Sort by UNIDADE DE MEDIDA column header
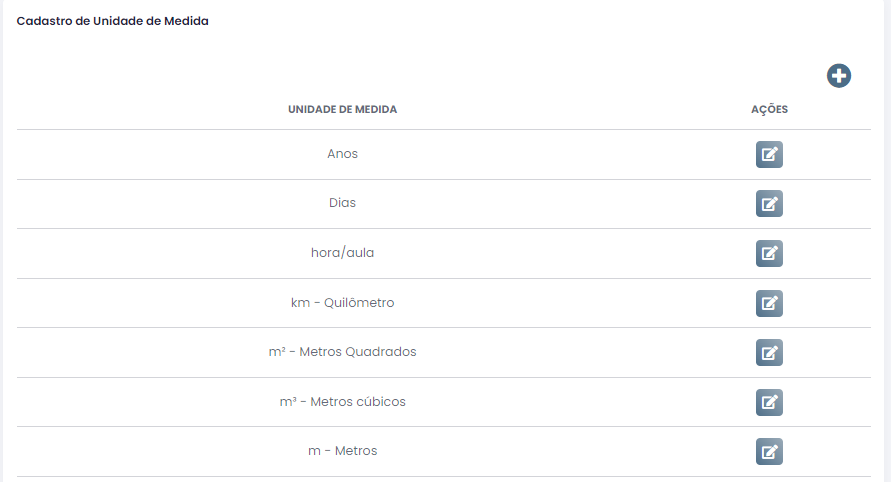This screenshot has height=482, width=891. coord(343,109)
